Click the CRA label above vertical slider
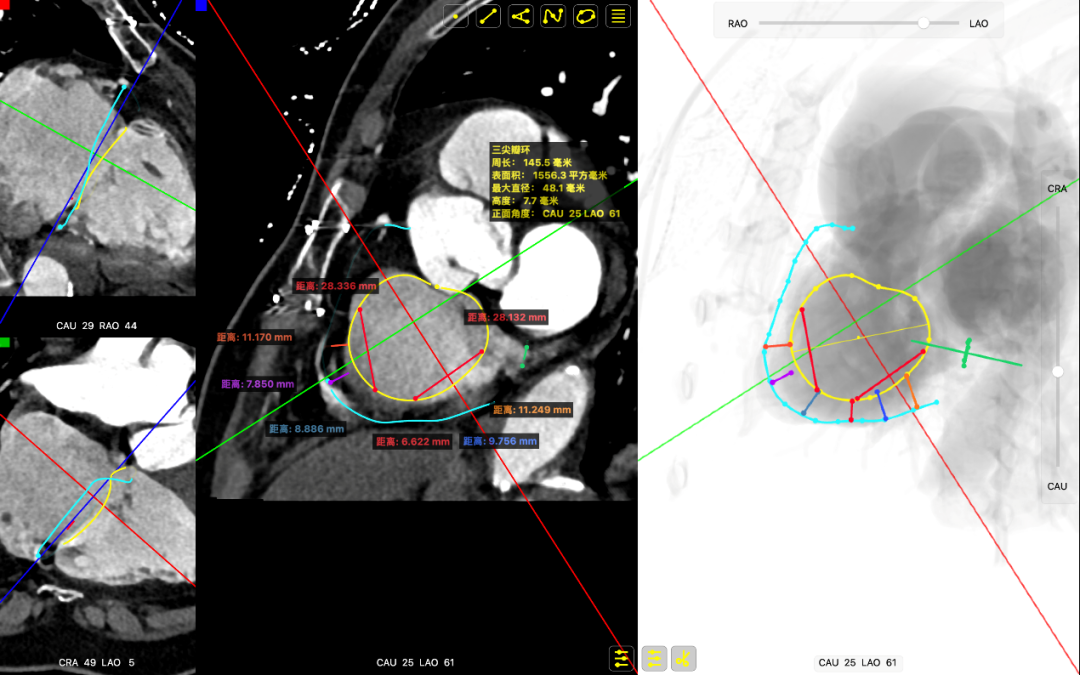The image size is (1080, 675). pyautogui.click(x=1057, y=189)
